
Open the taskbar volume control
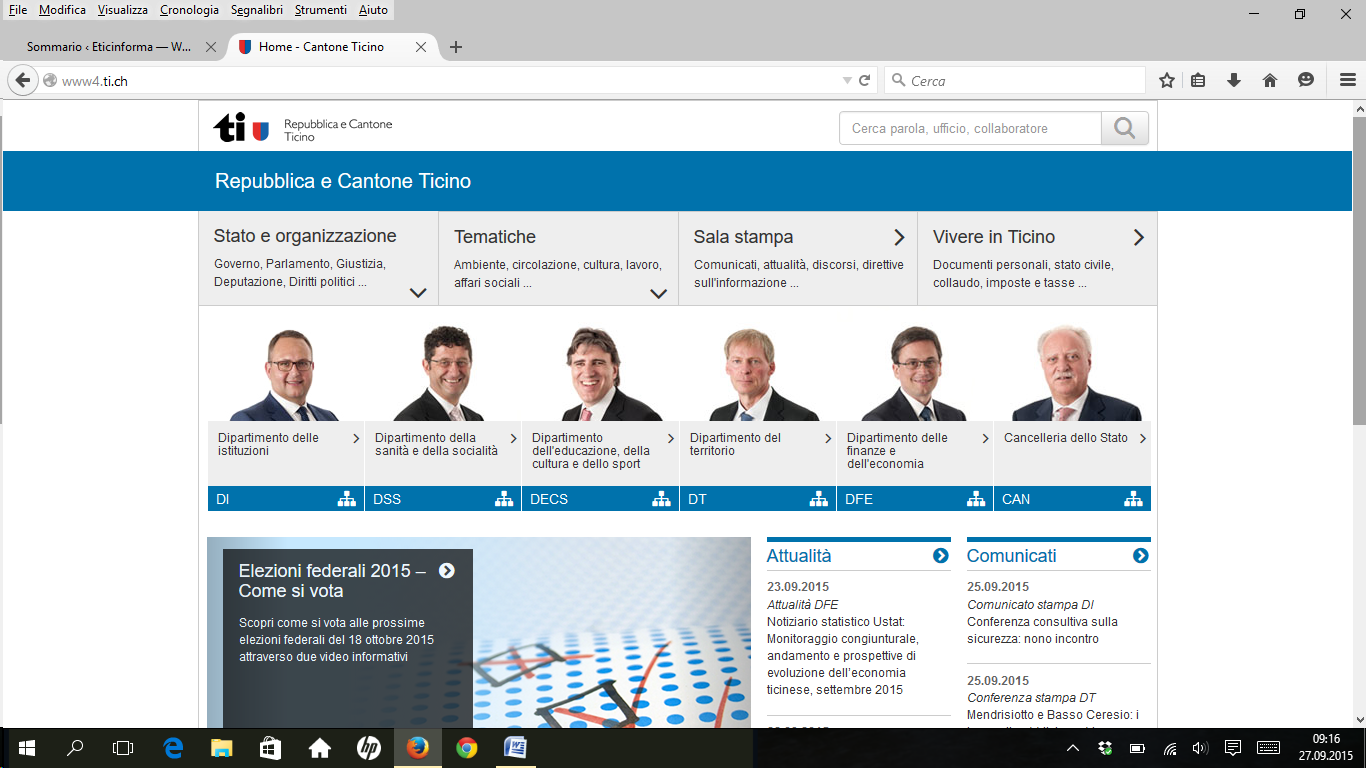tap(1200, 748)
